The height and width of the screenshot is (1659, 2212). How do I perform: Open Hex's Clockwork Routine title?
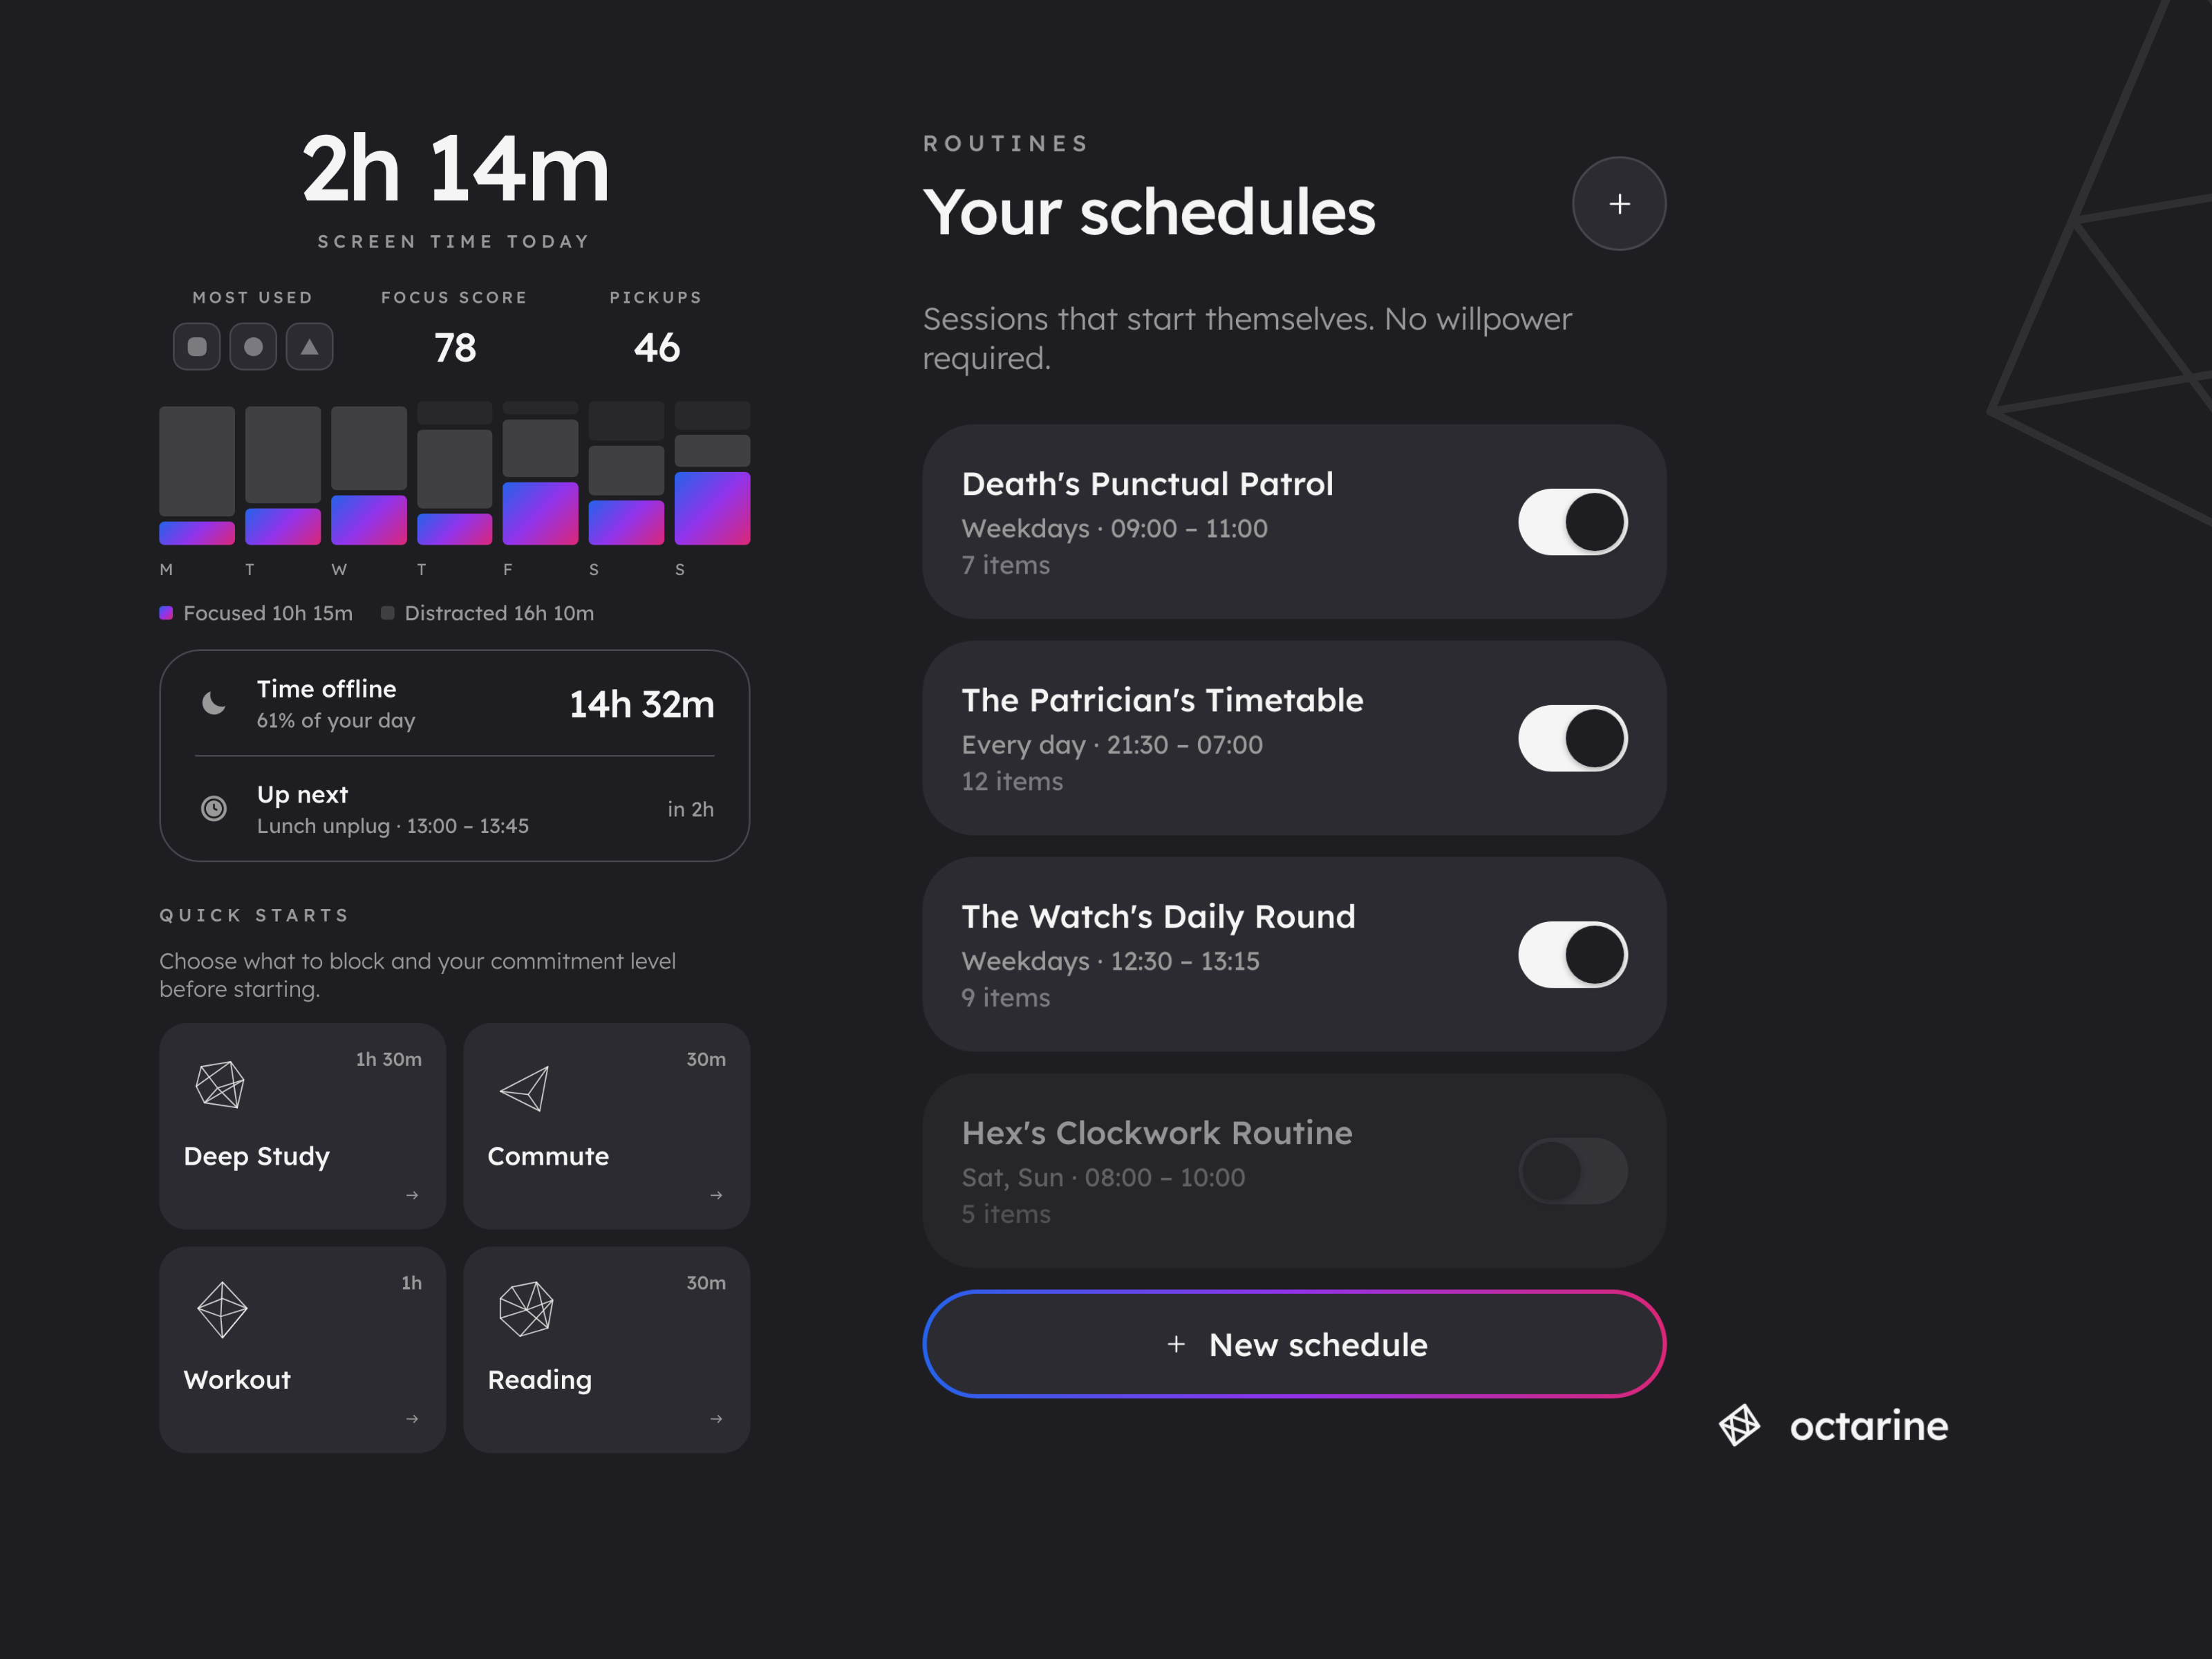point(1157,1133)
